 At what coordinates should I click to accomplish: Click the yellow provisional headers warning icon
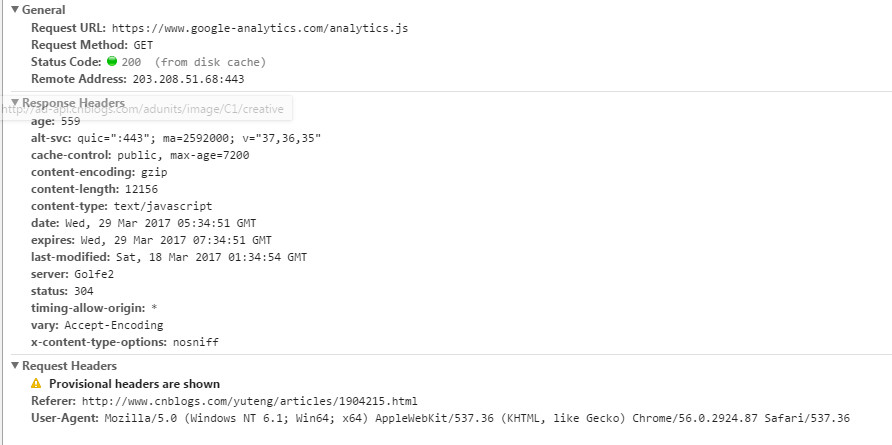click(x=36, y=384)
